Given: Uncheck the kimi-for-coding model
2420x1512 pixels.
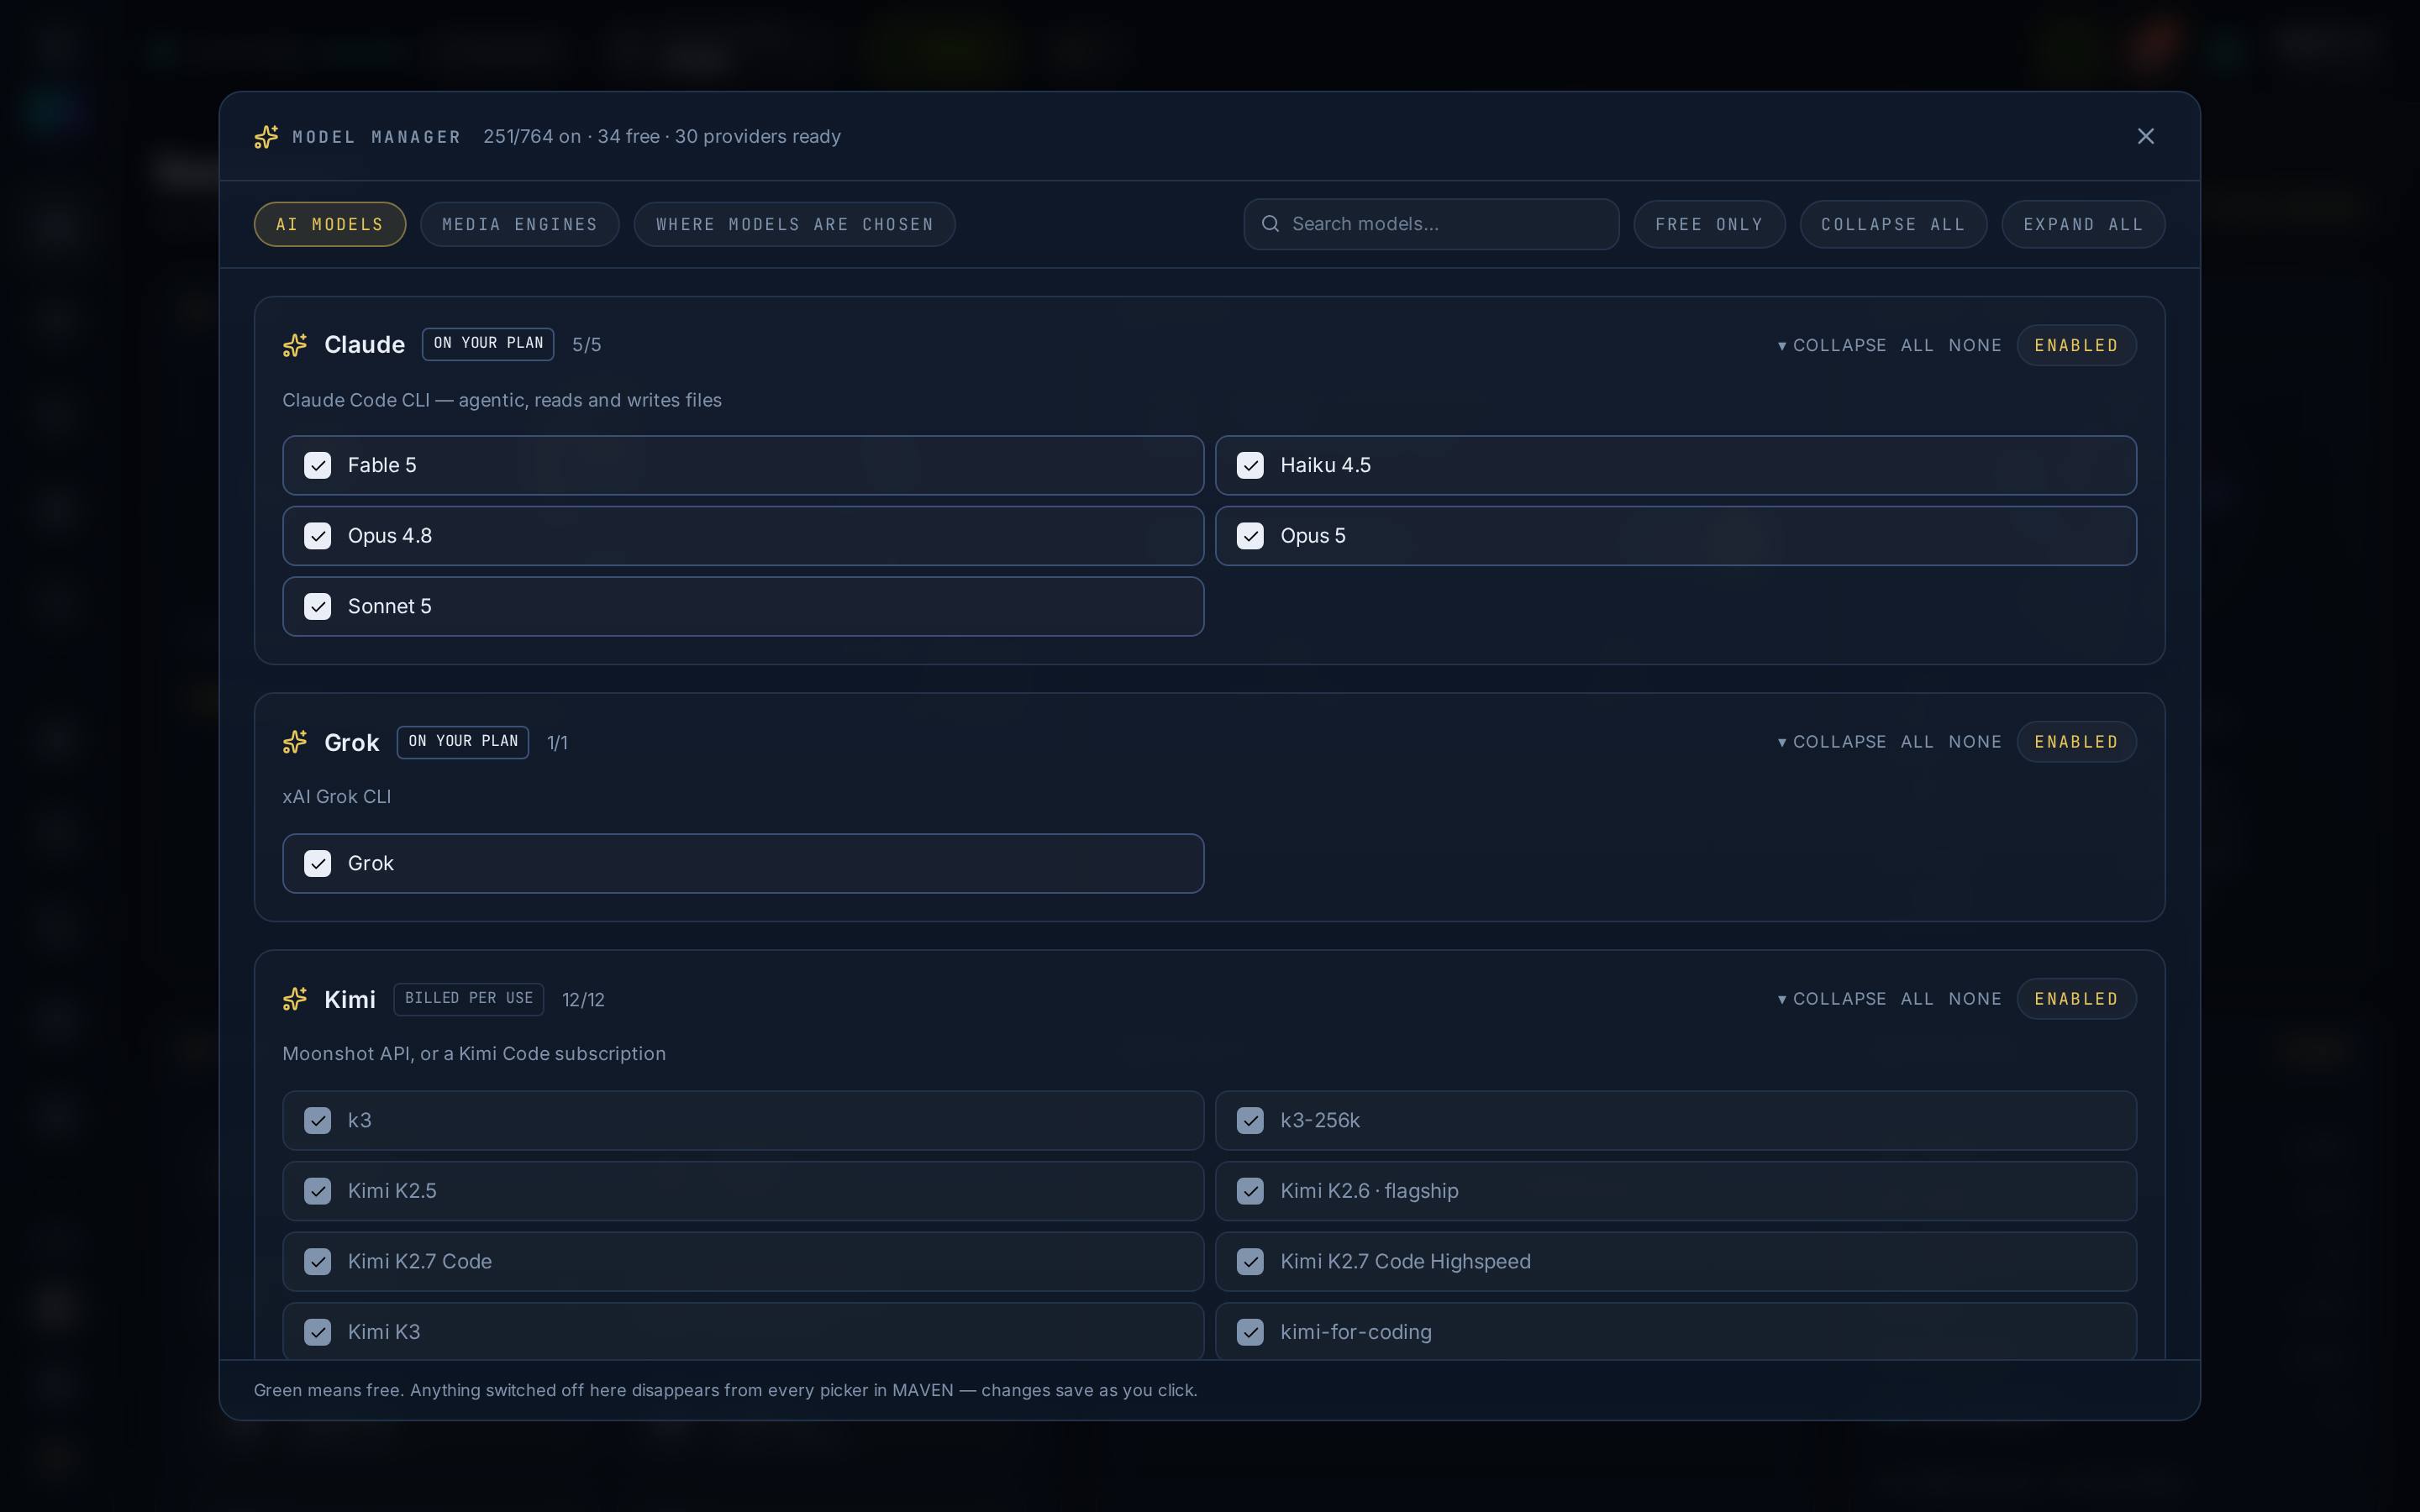Looking at the screenshot, I should click(x=1250, y=1332).
